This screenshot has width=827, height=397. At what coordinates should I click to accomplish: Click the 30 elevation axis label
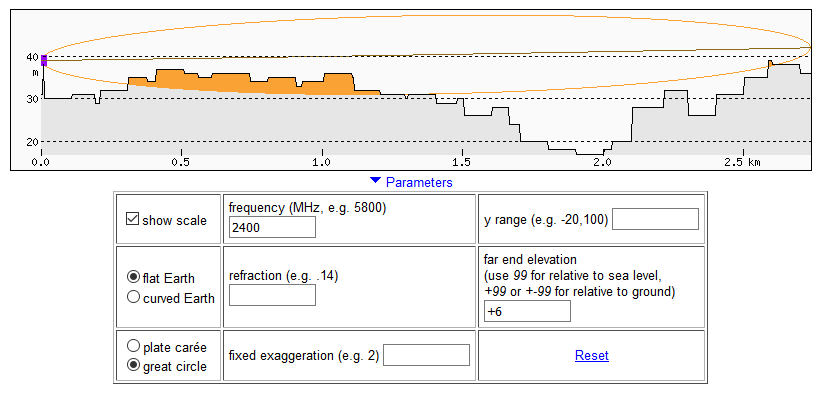(x=32, y=99)
